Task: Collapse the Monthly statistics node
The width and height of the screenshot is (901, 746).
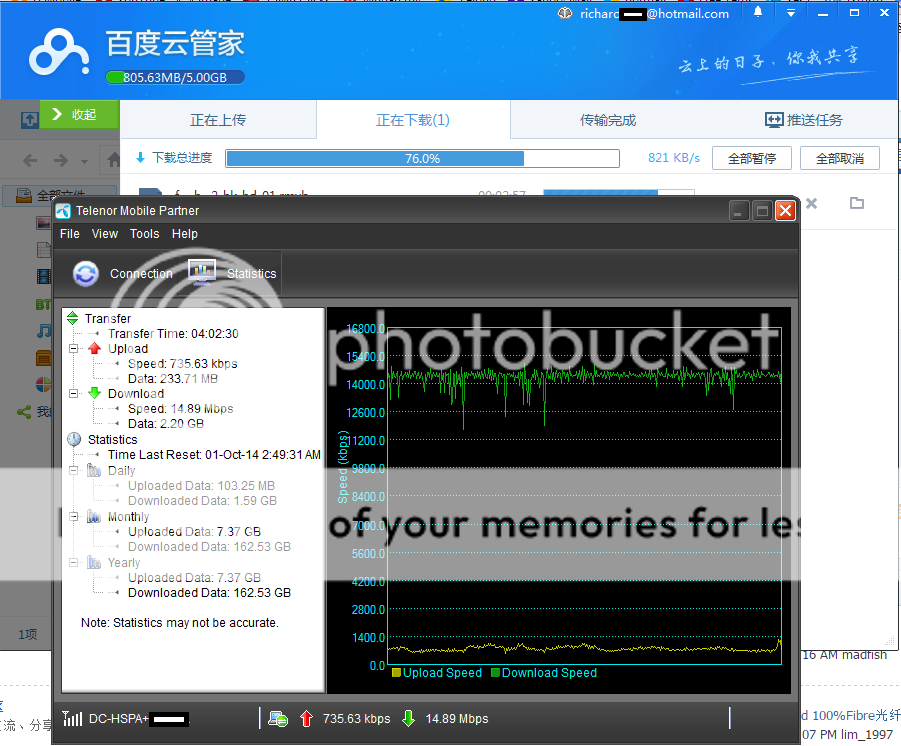Action: [x=73, y=517]
